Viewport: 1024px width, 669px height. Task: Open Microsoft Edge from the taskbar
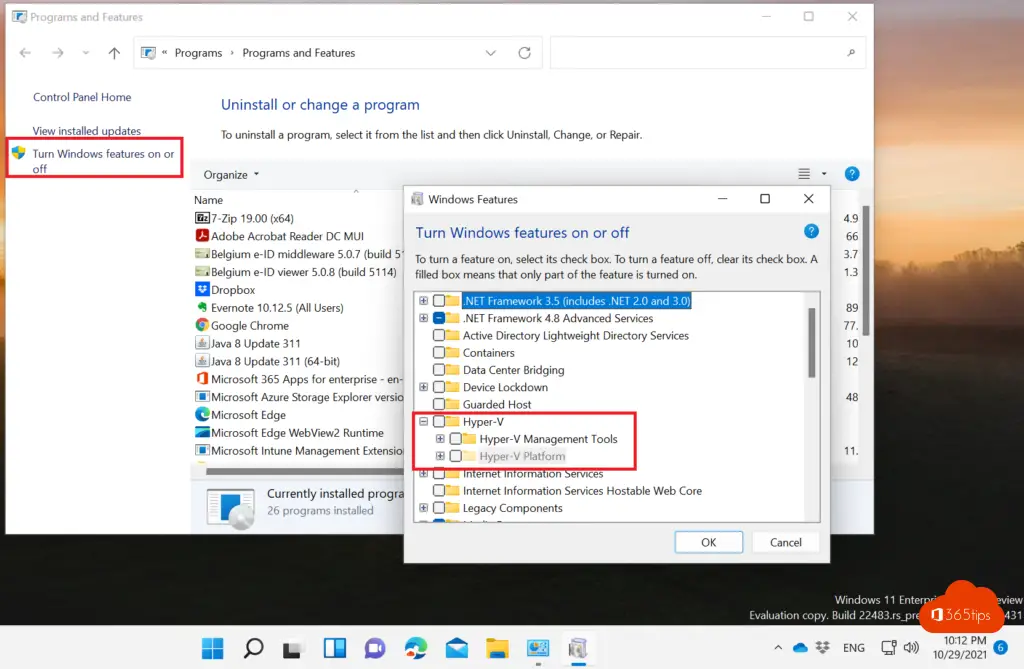pos(416,648)
